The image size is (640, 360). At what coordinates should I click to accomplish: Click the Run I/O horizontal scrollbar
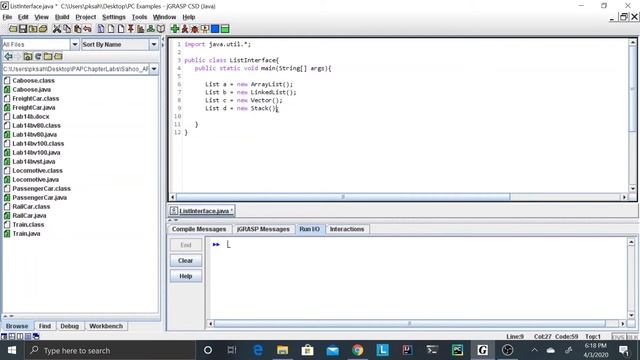click(x=409, y=324)
